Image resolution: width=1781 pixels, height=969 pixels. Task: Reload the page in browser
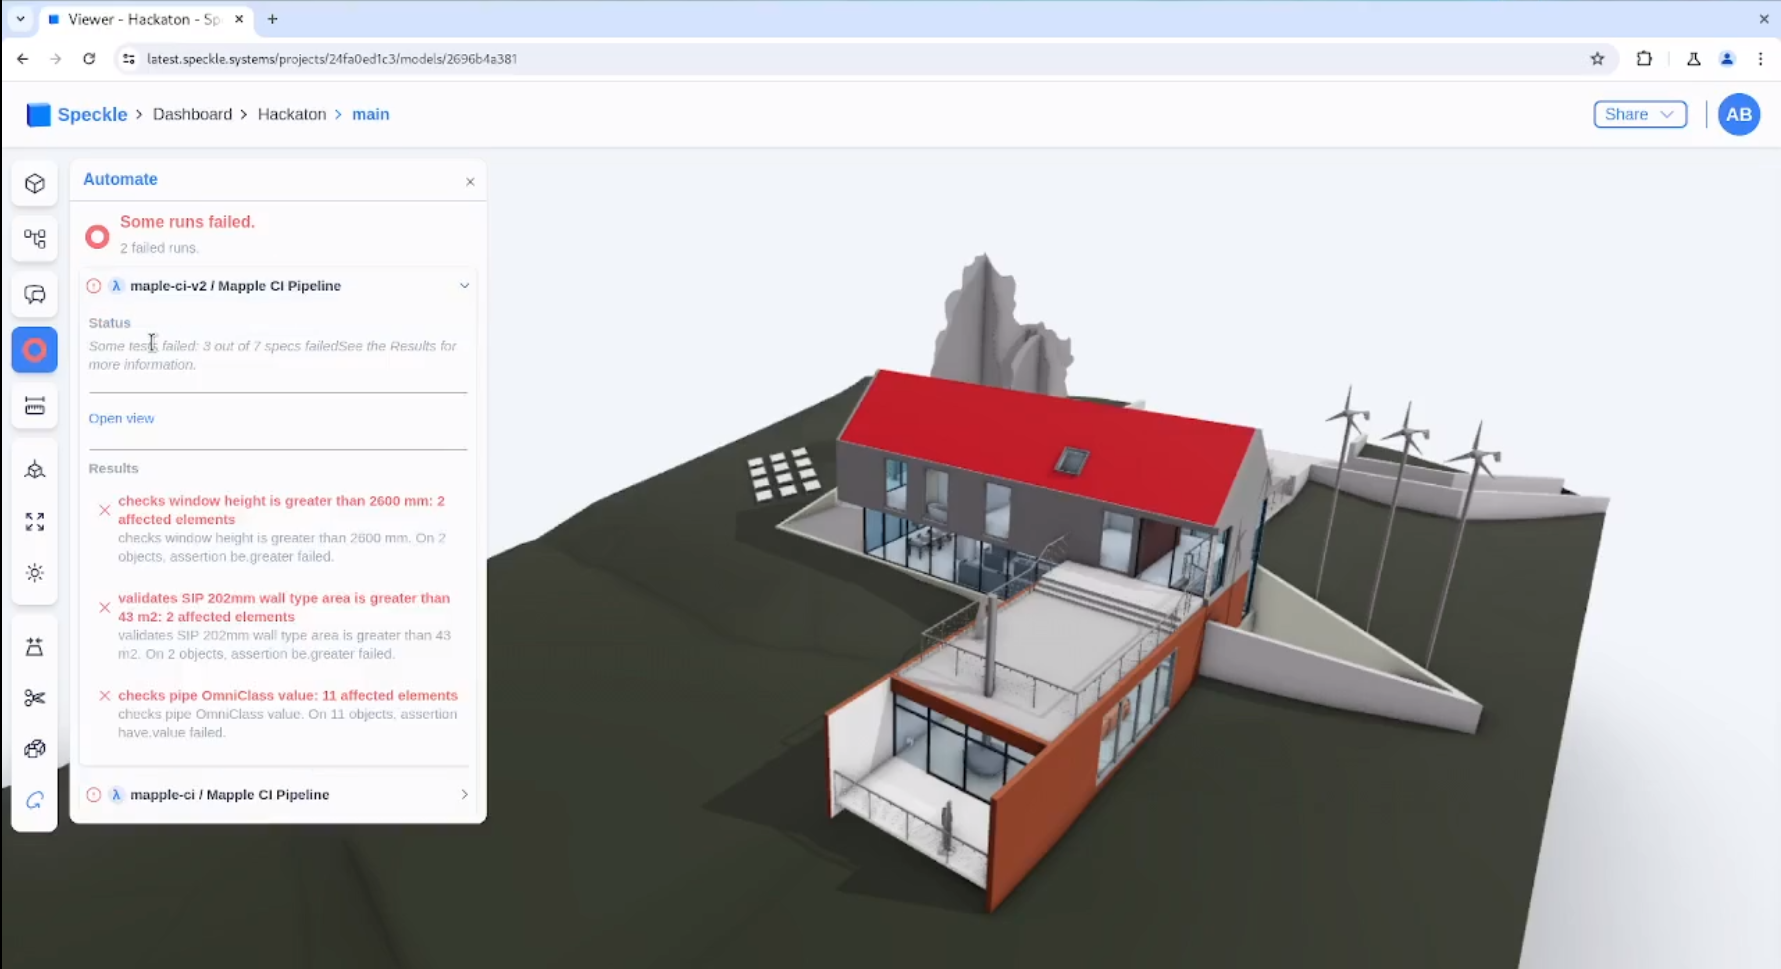89,59
